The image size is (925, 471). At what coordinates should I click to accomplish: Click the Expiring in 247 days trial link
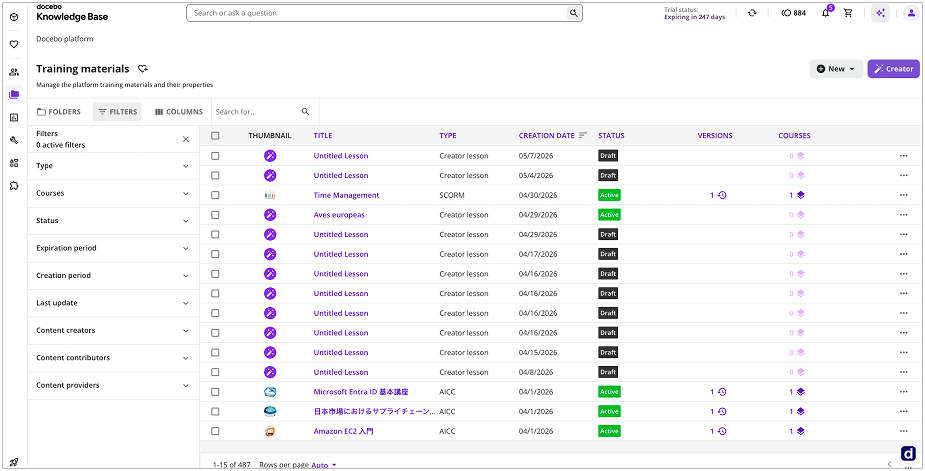tap(695, 17)
